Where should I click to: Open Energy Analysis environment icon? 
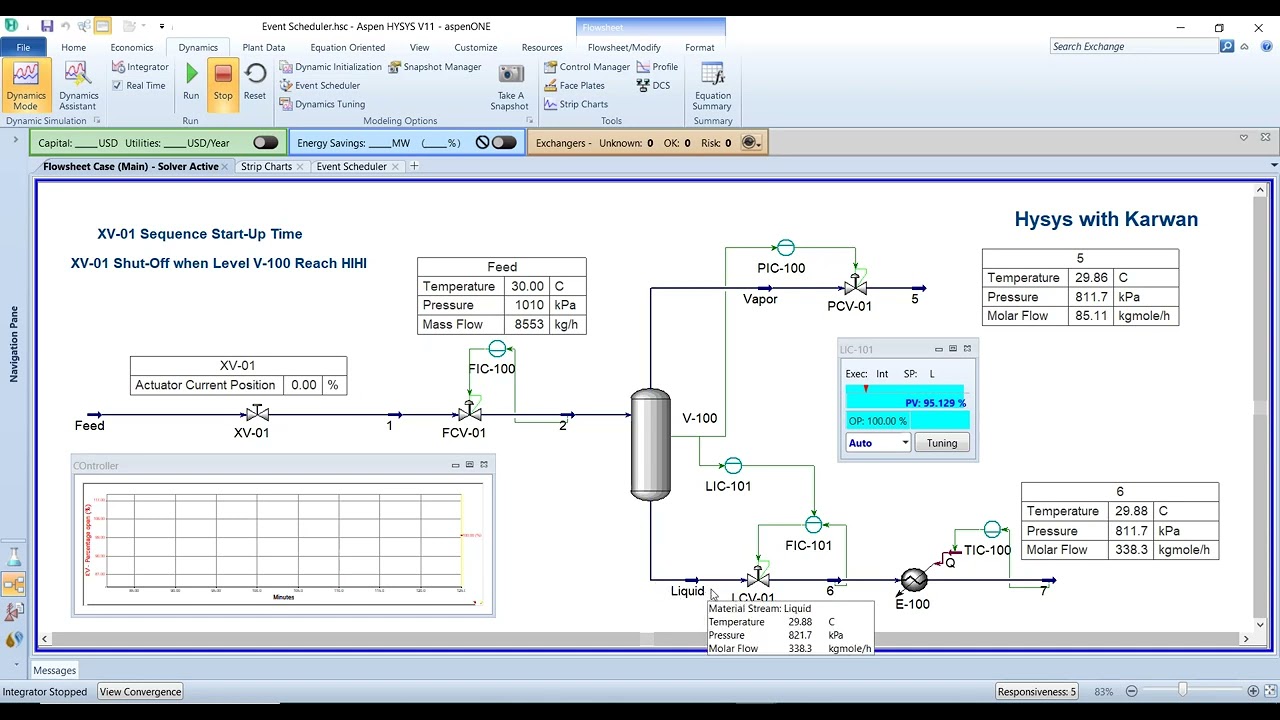14,638
